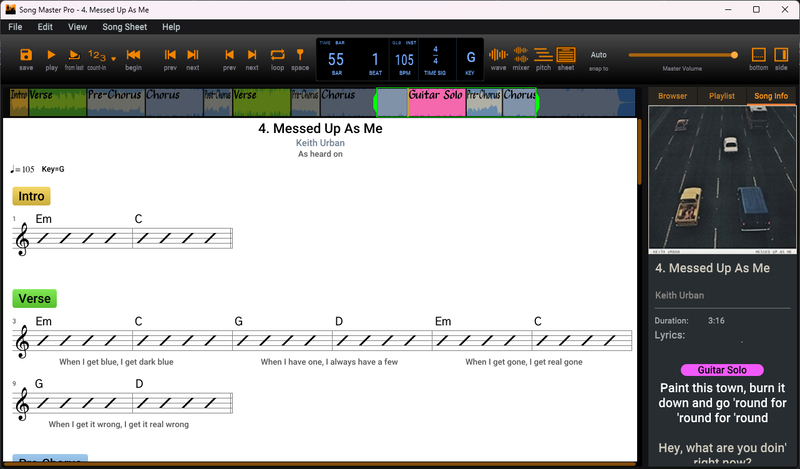Open the Song Sheet menu
The height and width of the screenshot is (469, 800).
124,27
